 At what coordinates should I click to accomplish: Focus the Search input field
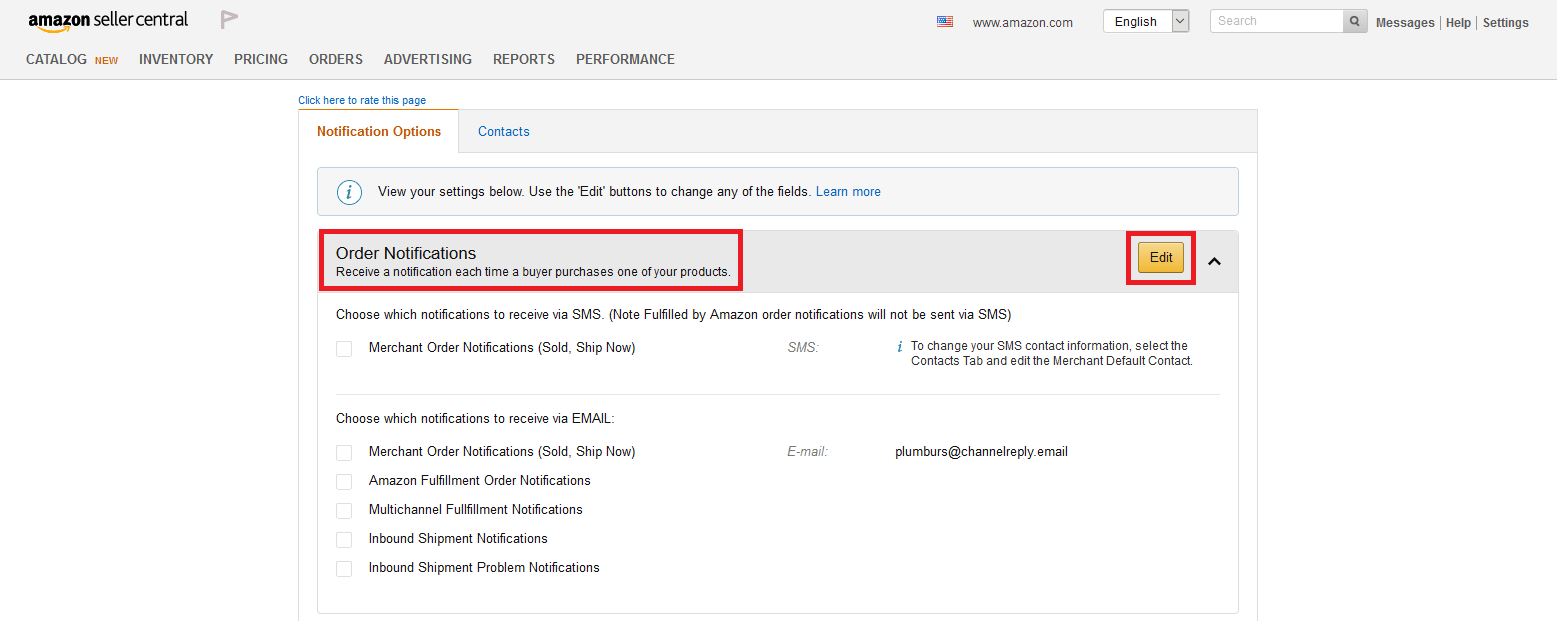(1276, 21)
